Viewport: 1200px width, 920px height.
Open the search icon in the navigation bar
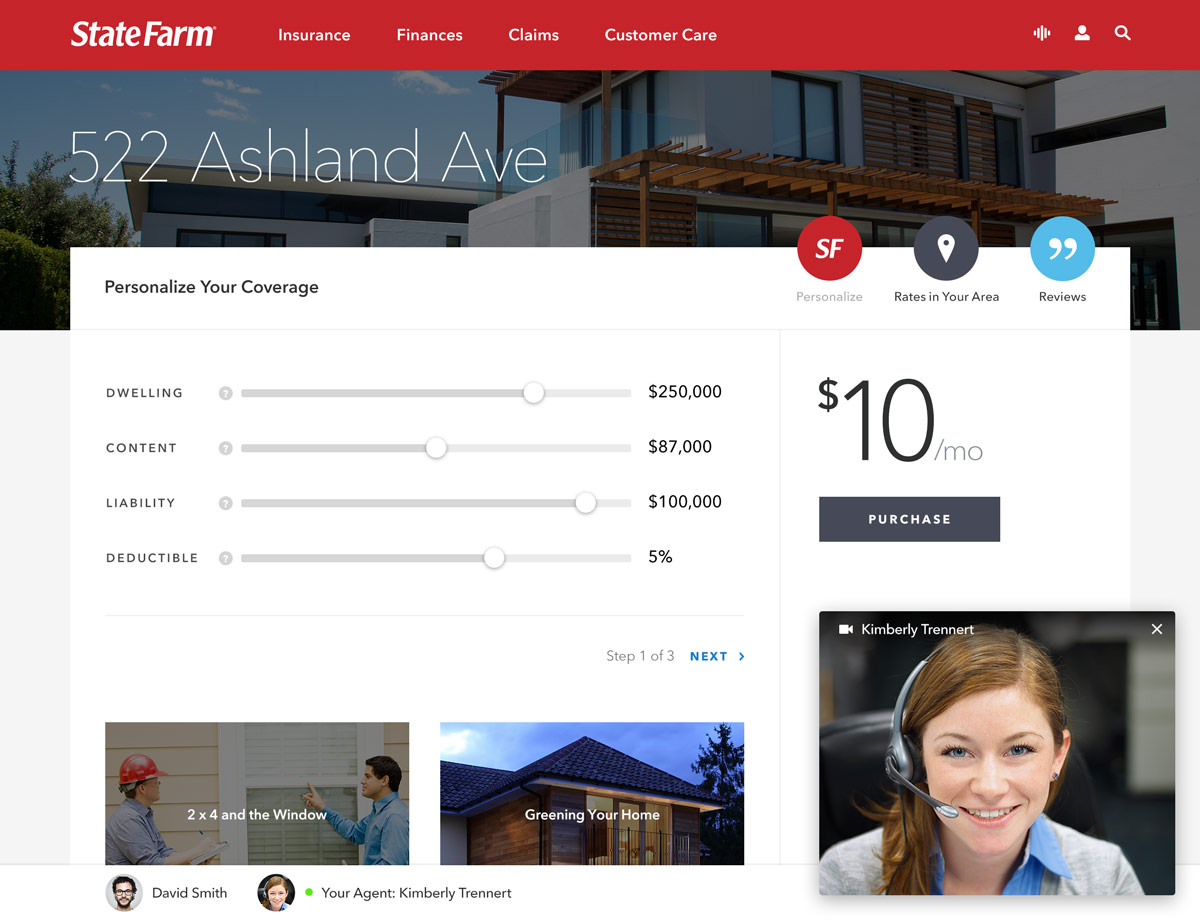[1122, 33]
